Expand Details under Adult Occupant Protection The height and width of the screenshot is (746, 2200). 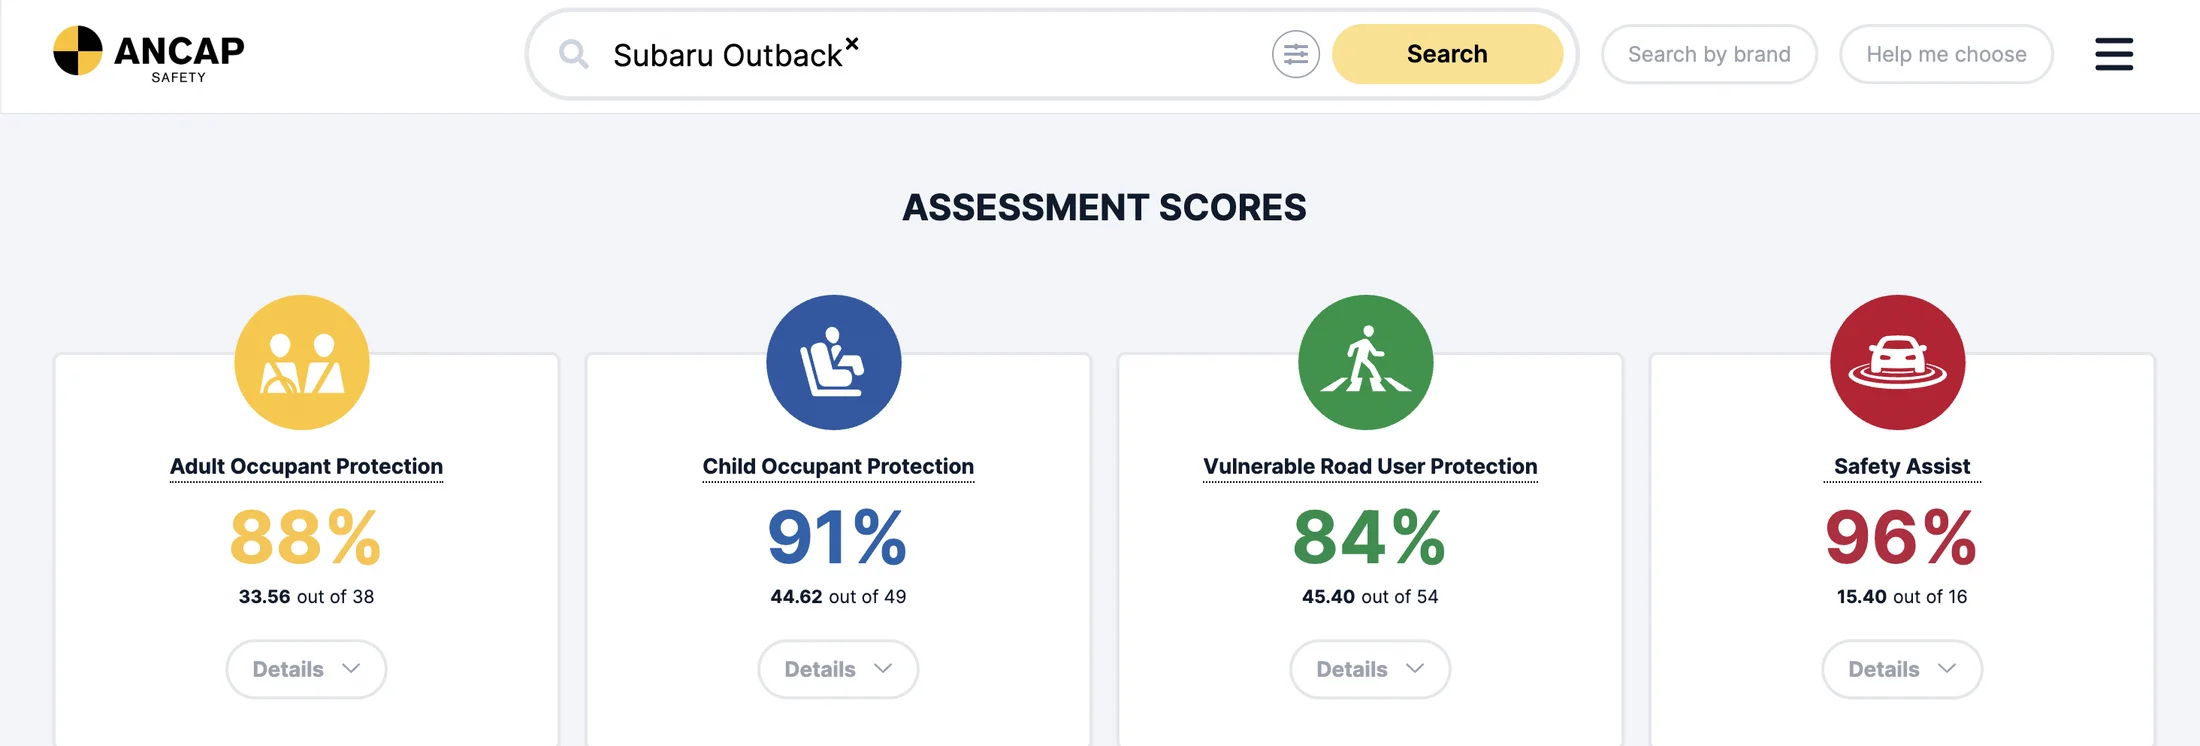pos(306,669)
